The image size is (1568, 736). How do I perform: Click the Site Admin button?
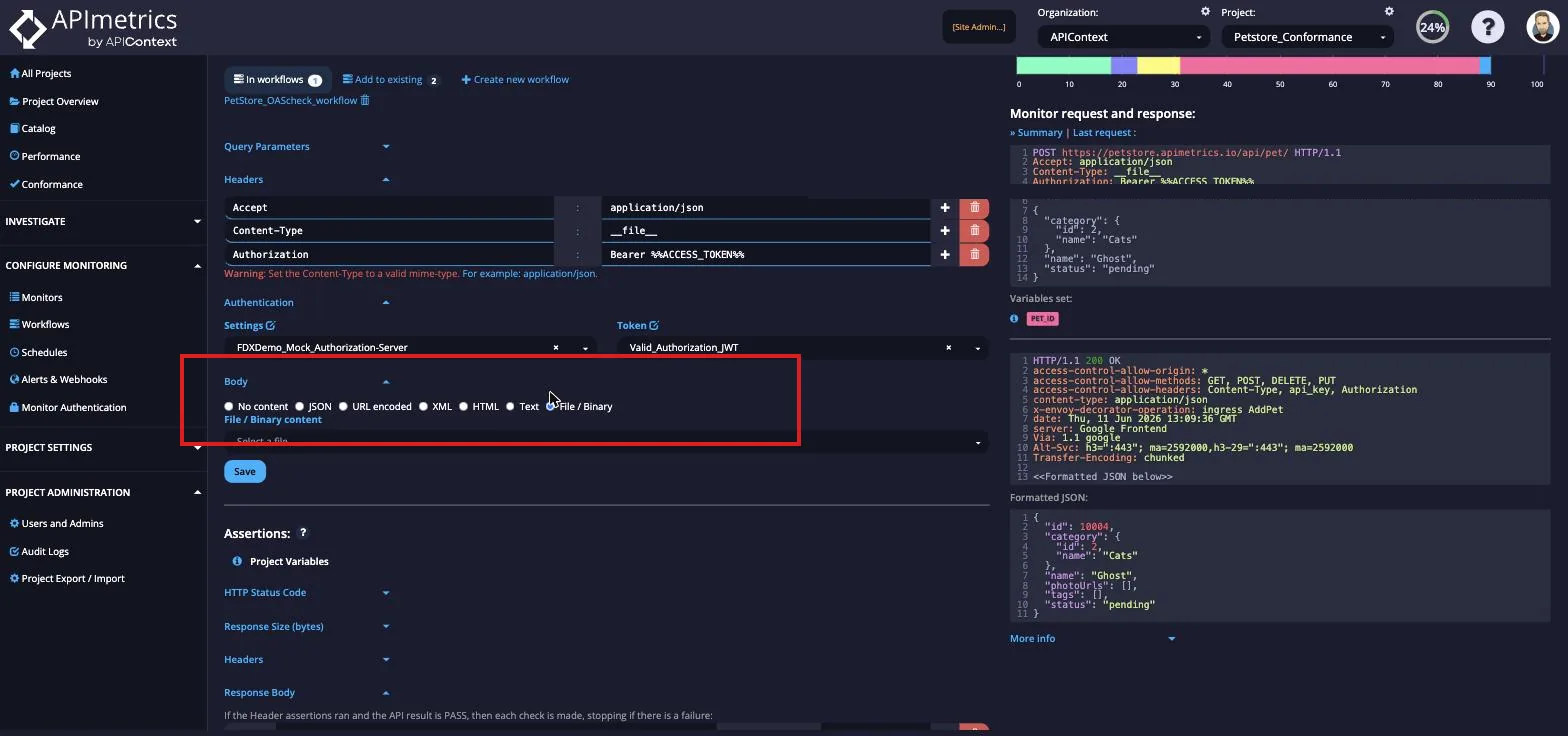(979, 27)
